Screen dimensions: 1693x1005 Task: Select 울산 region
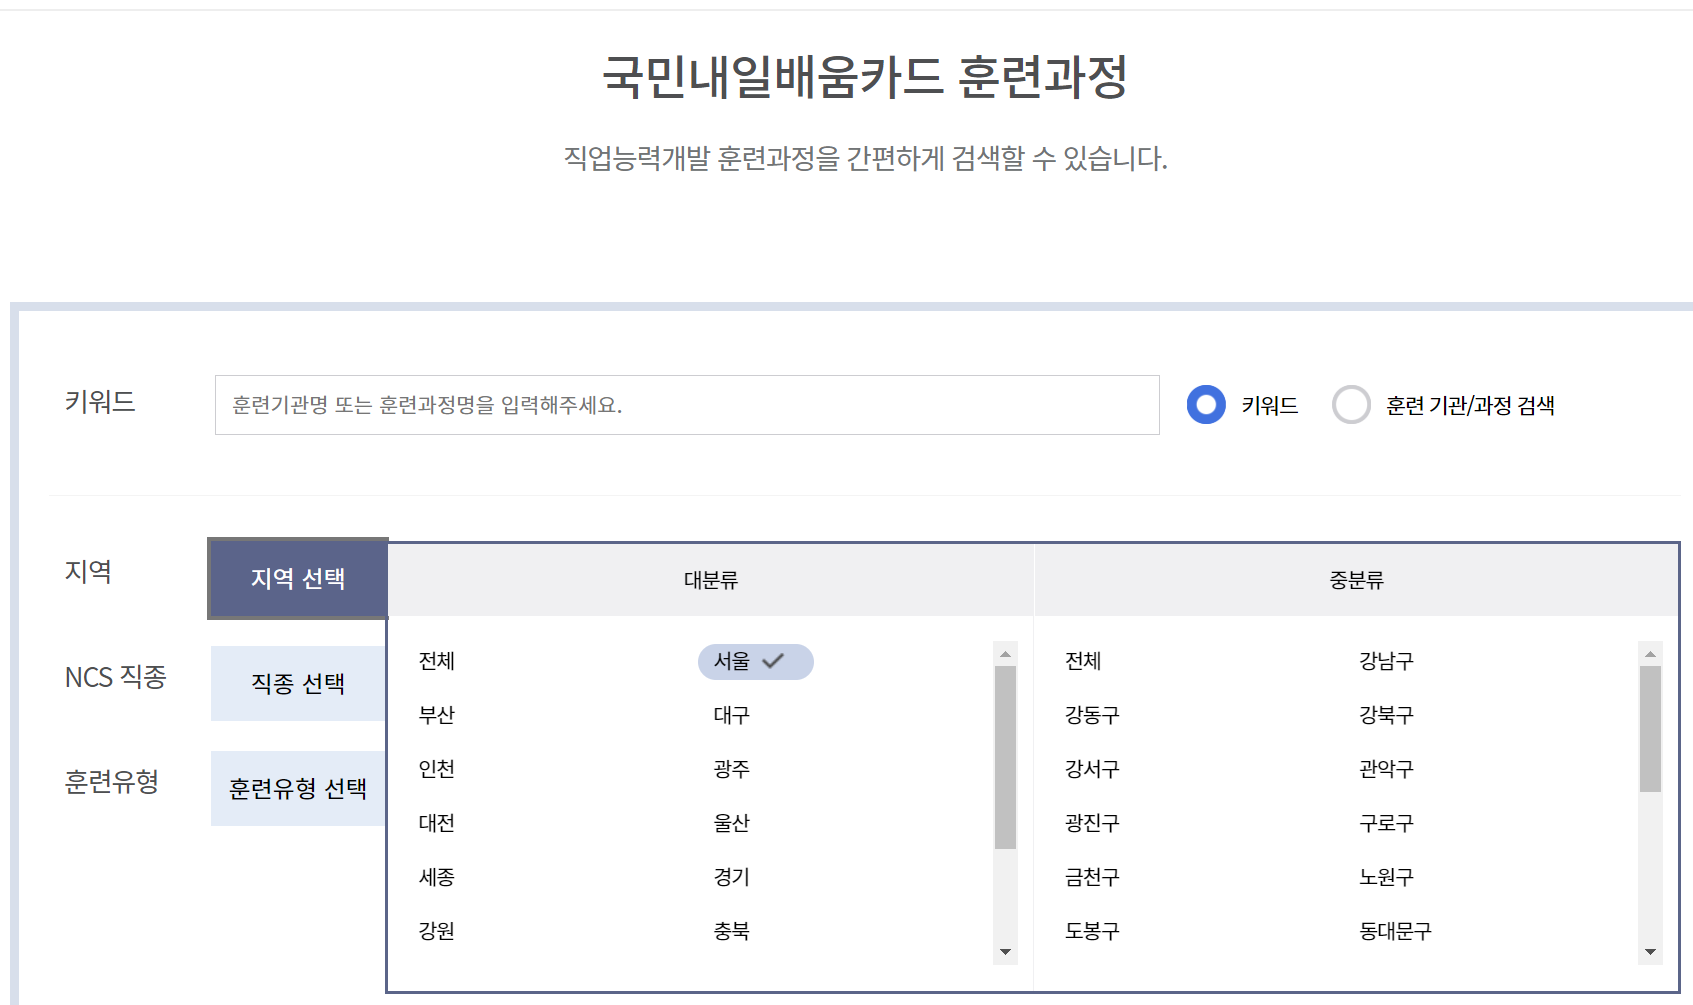(x=732, y=823)
